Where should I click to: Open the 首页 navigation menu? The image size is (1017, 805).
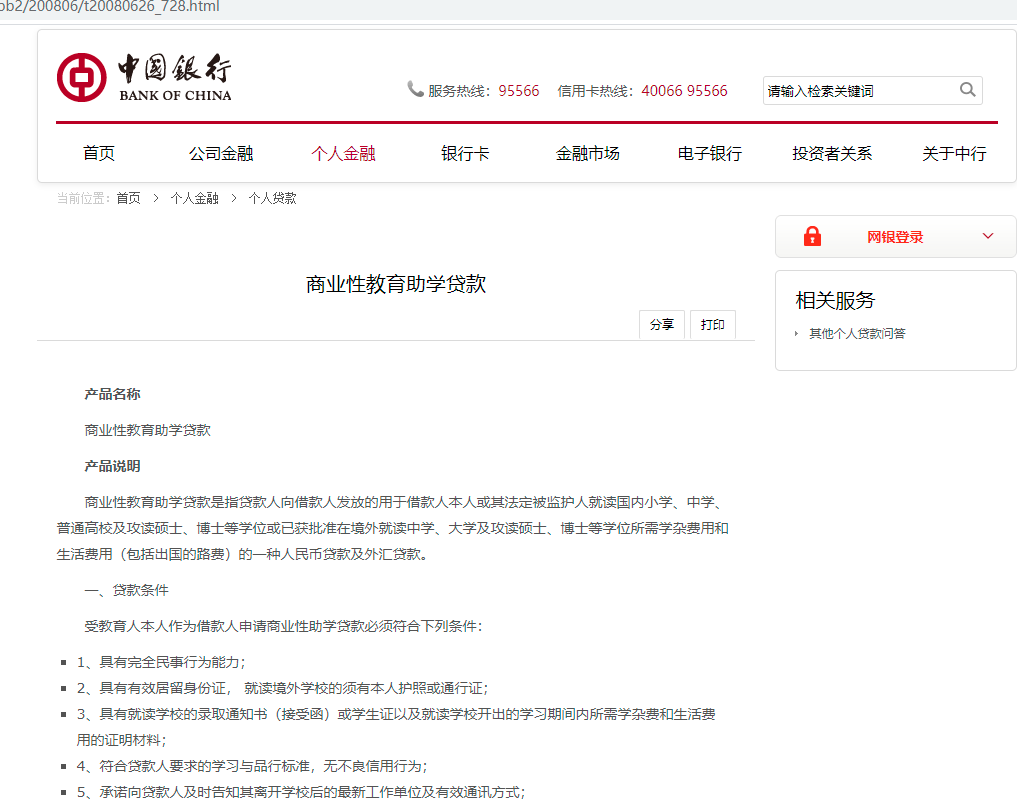click(99, 153)
